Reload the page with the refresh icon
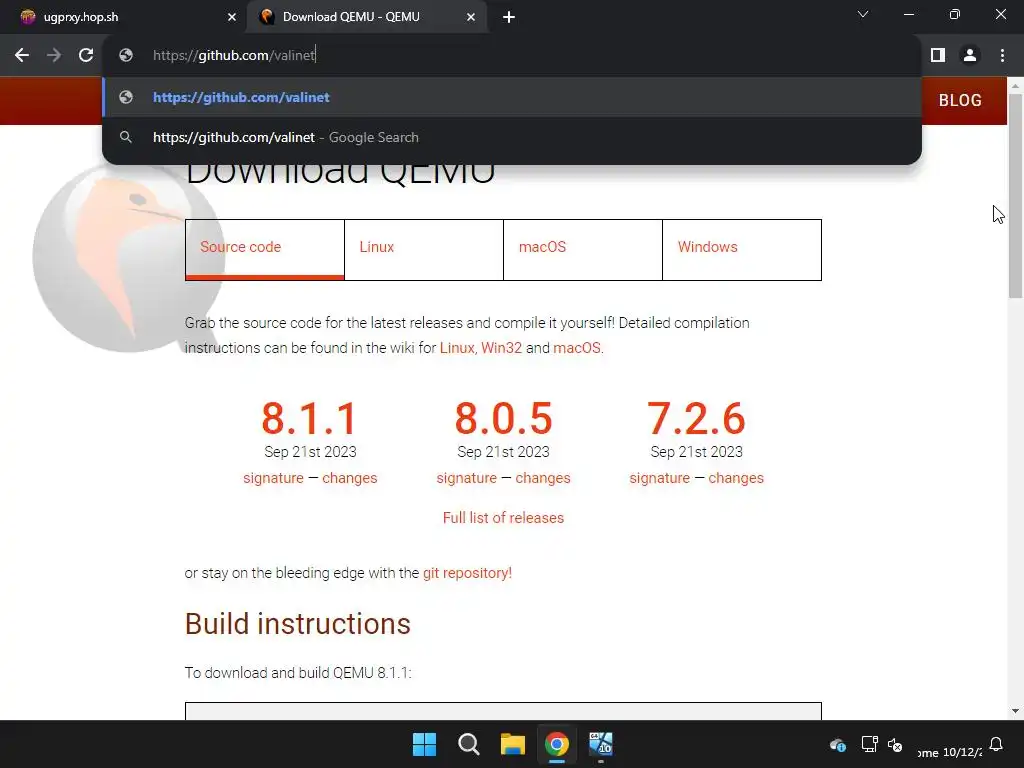The width and height of the screenshot is (1024, 768). coord(86,56)
